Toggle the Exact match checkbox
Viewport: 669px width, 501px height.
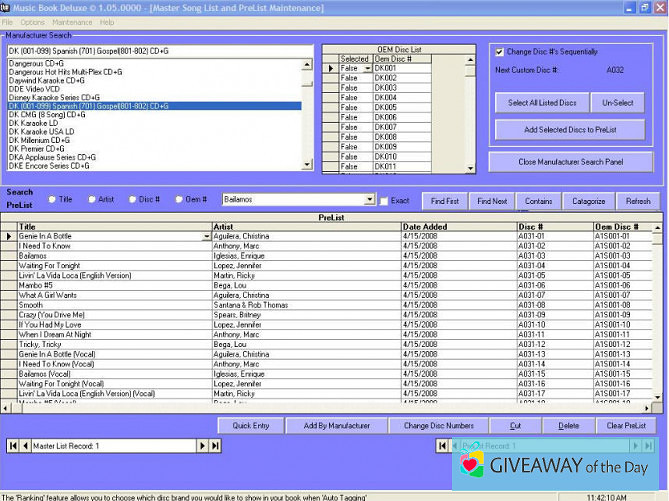(384, 200)
